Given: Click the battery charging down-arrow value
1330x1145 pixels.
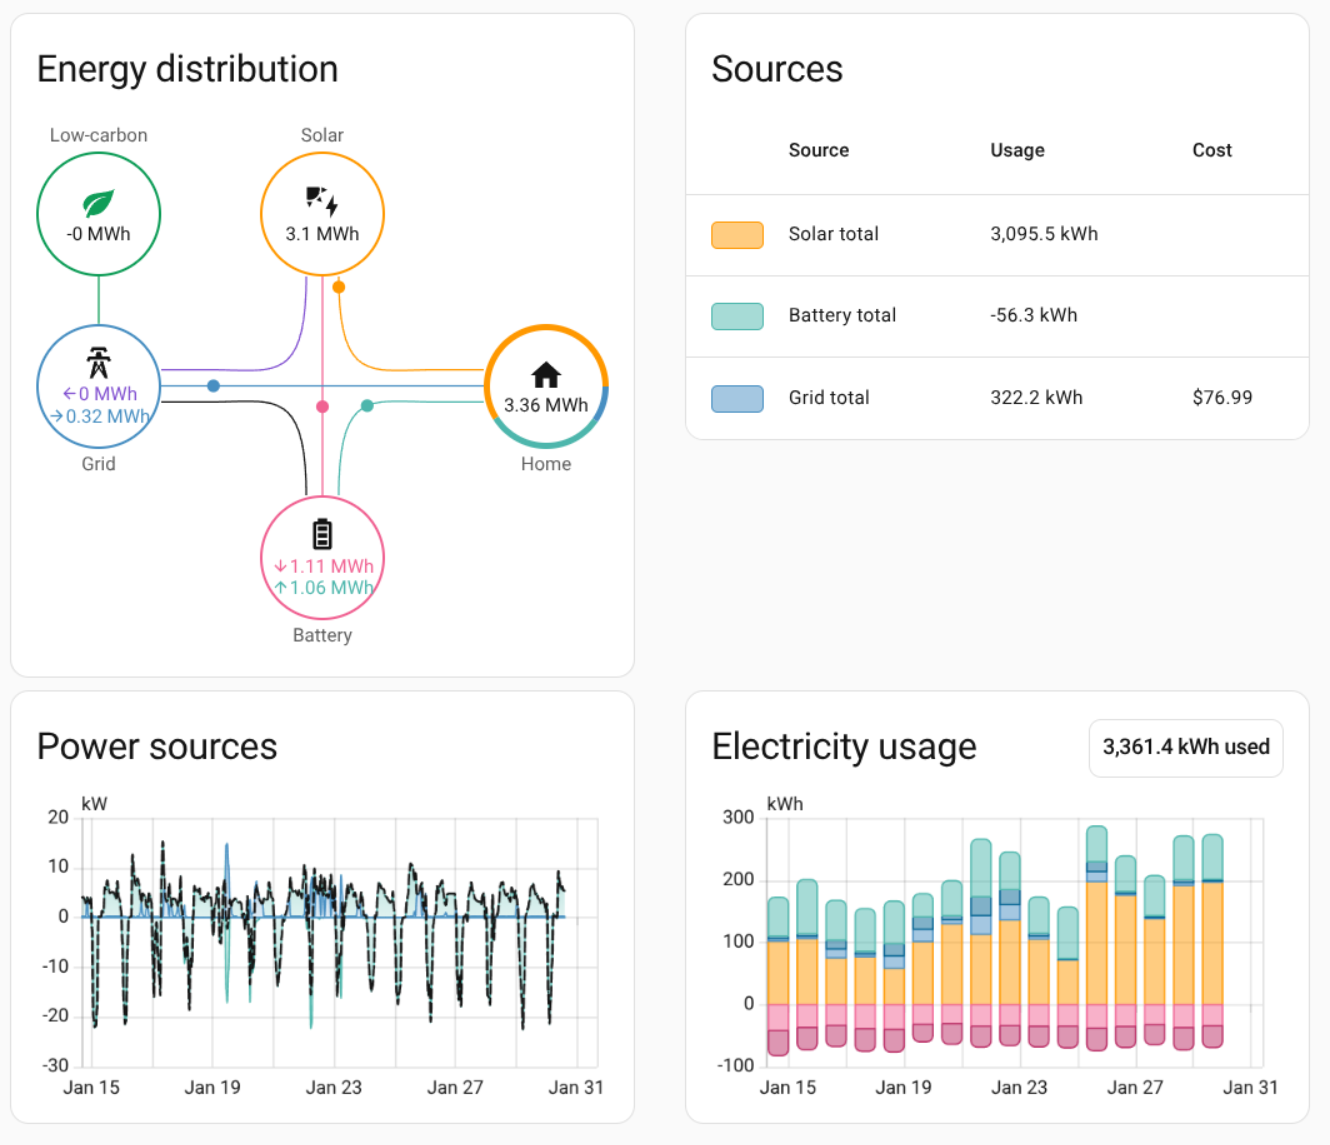Looking at the screenshot, I should pos(323,566).
